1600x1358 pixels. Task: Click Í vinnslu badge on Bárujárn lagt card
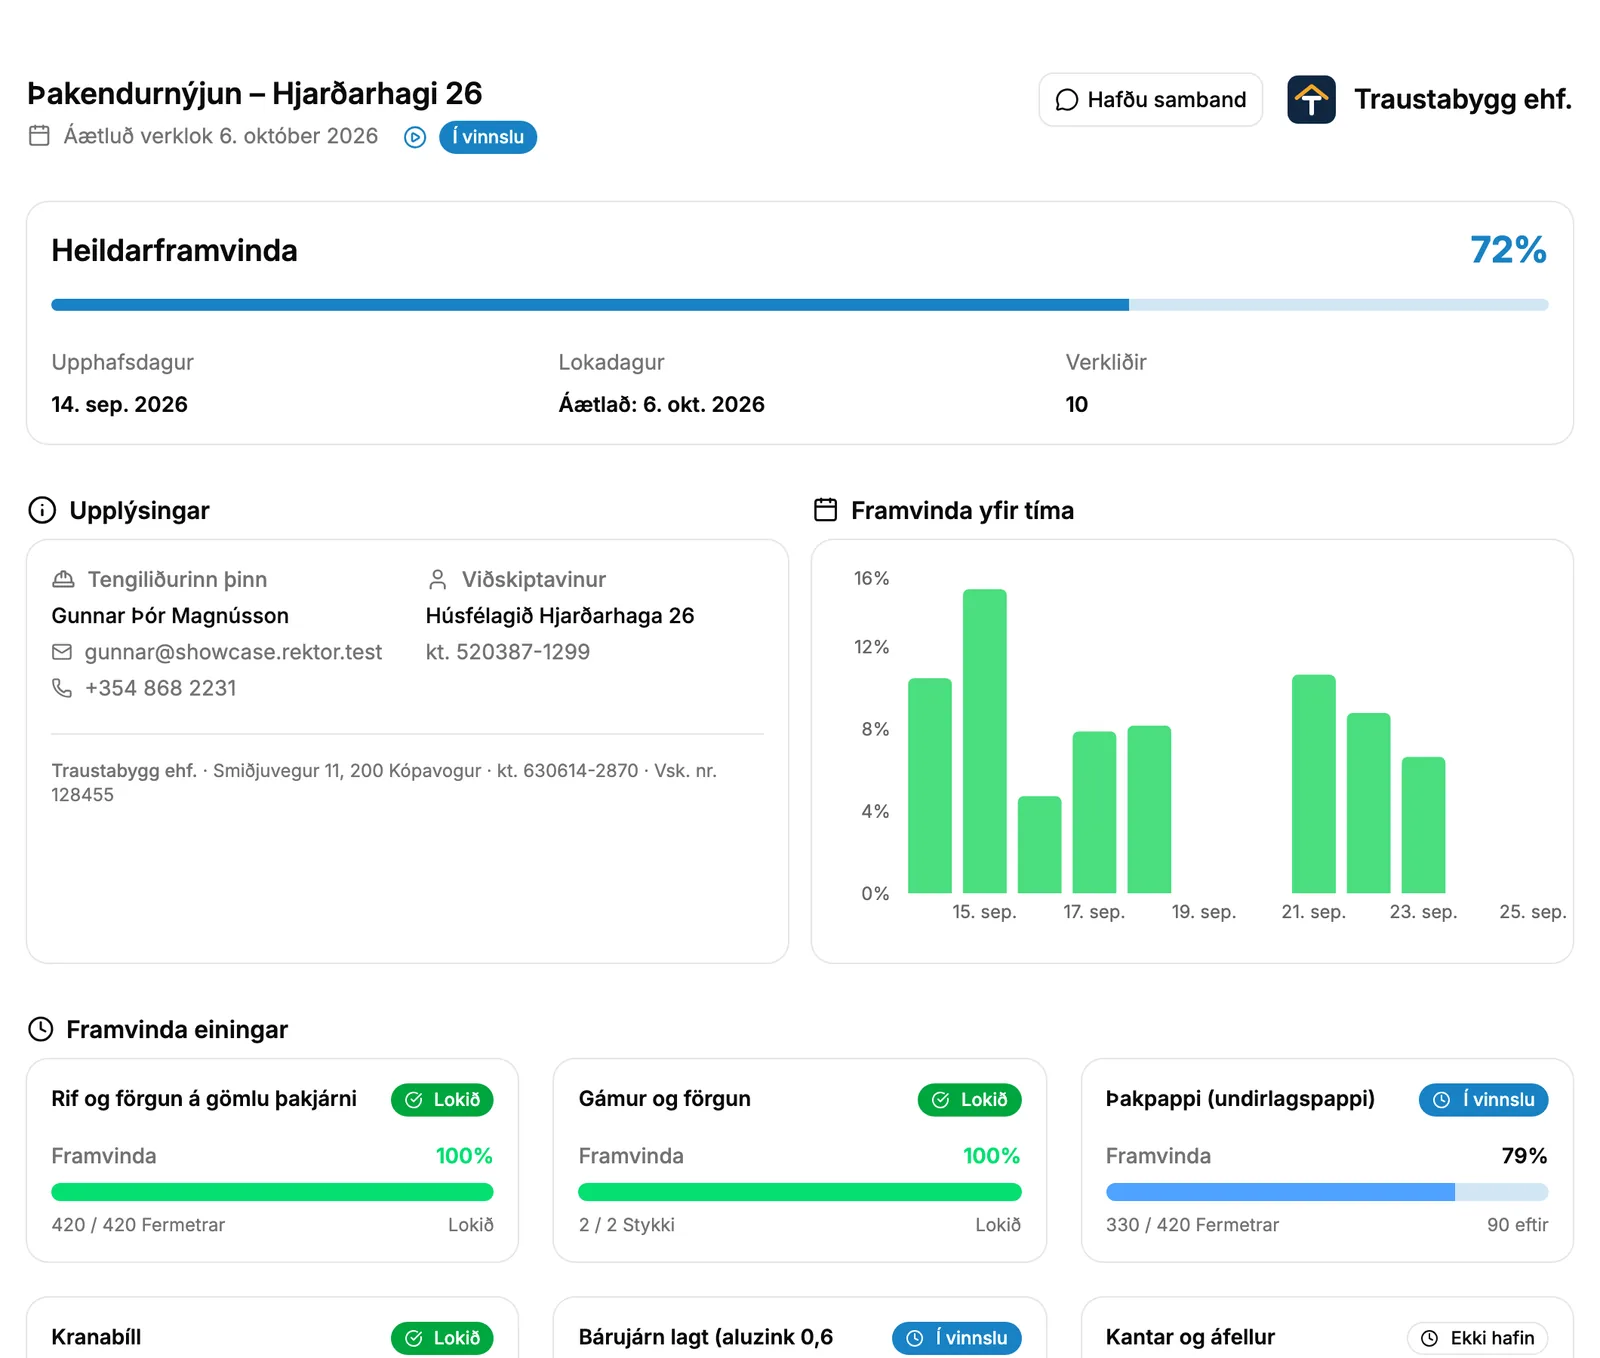957,1338
